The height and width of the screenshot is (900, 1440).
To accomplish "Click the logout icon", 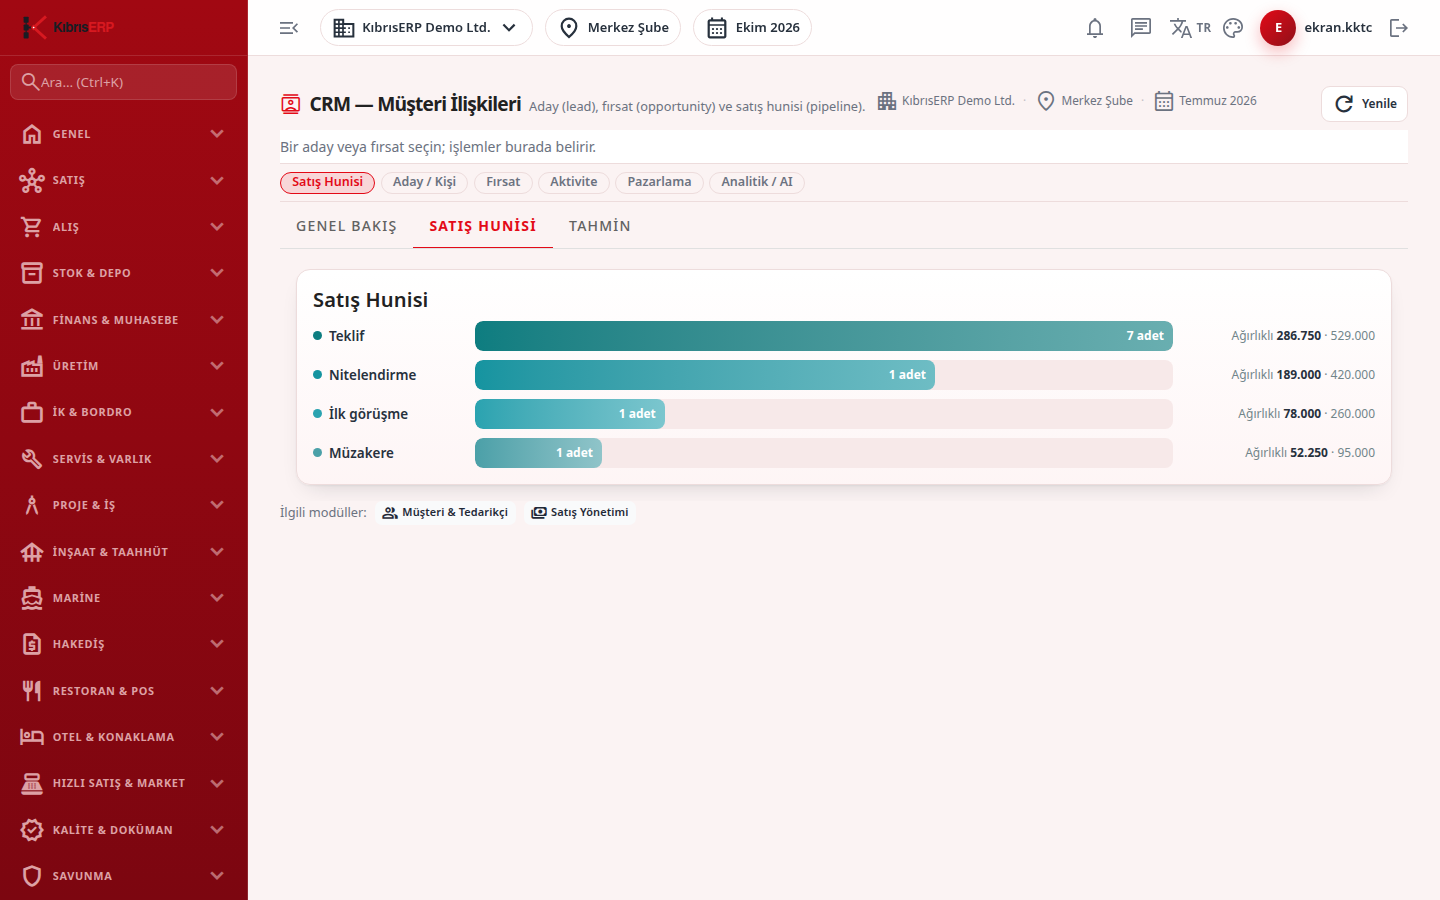I will pyautogui.click(x=1399, y=28).
